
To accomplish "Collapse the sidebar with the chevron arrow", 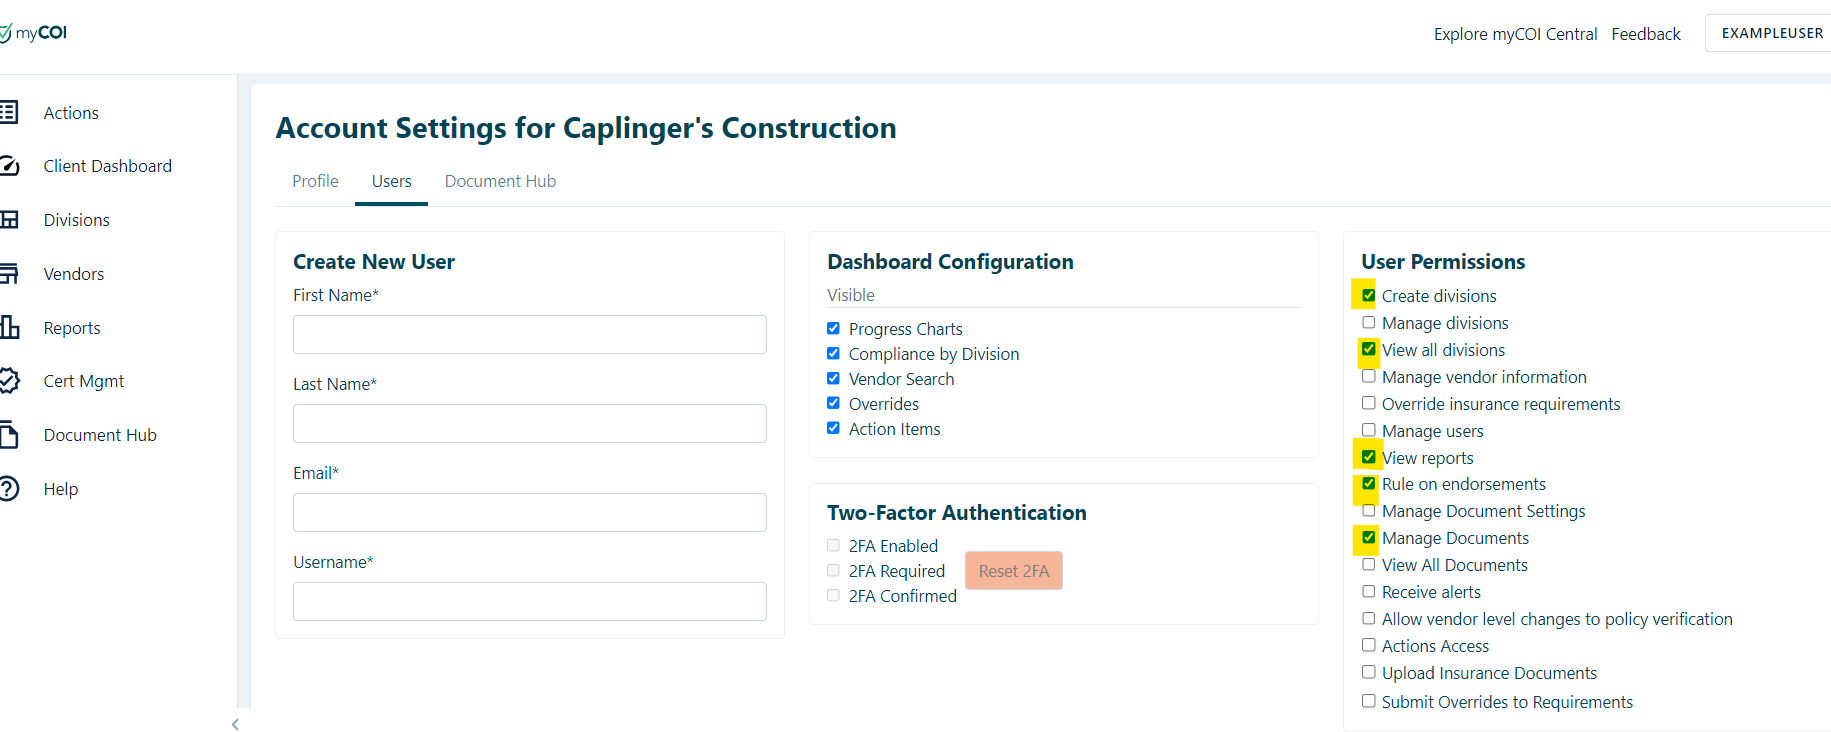I will [235, 724].
